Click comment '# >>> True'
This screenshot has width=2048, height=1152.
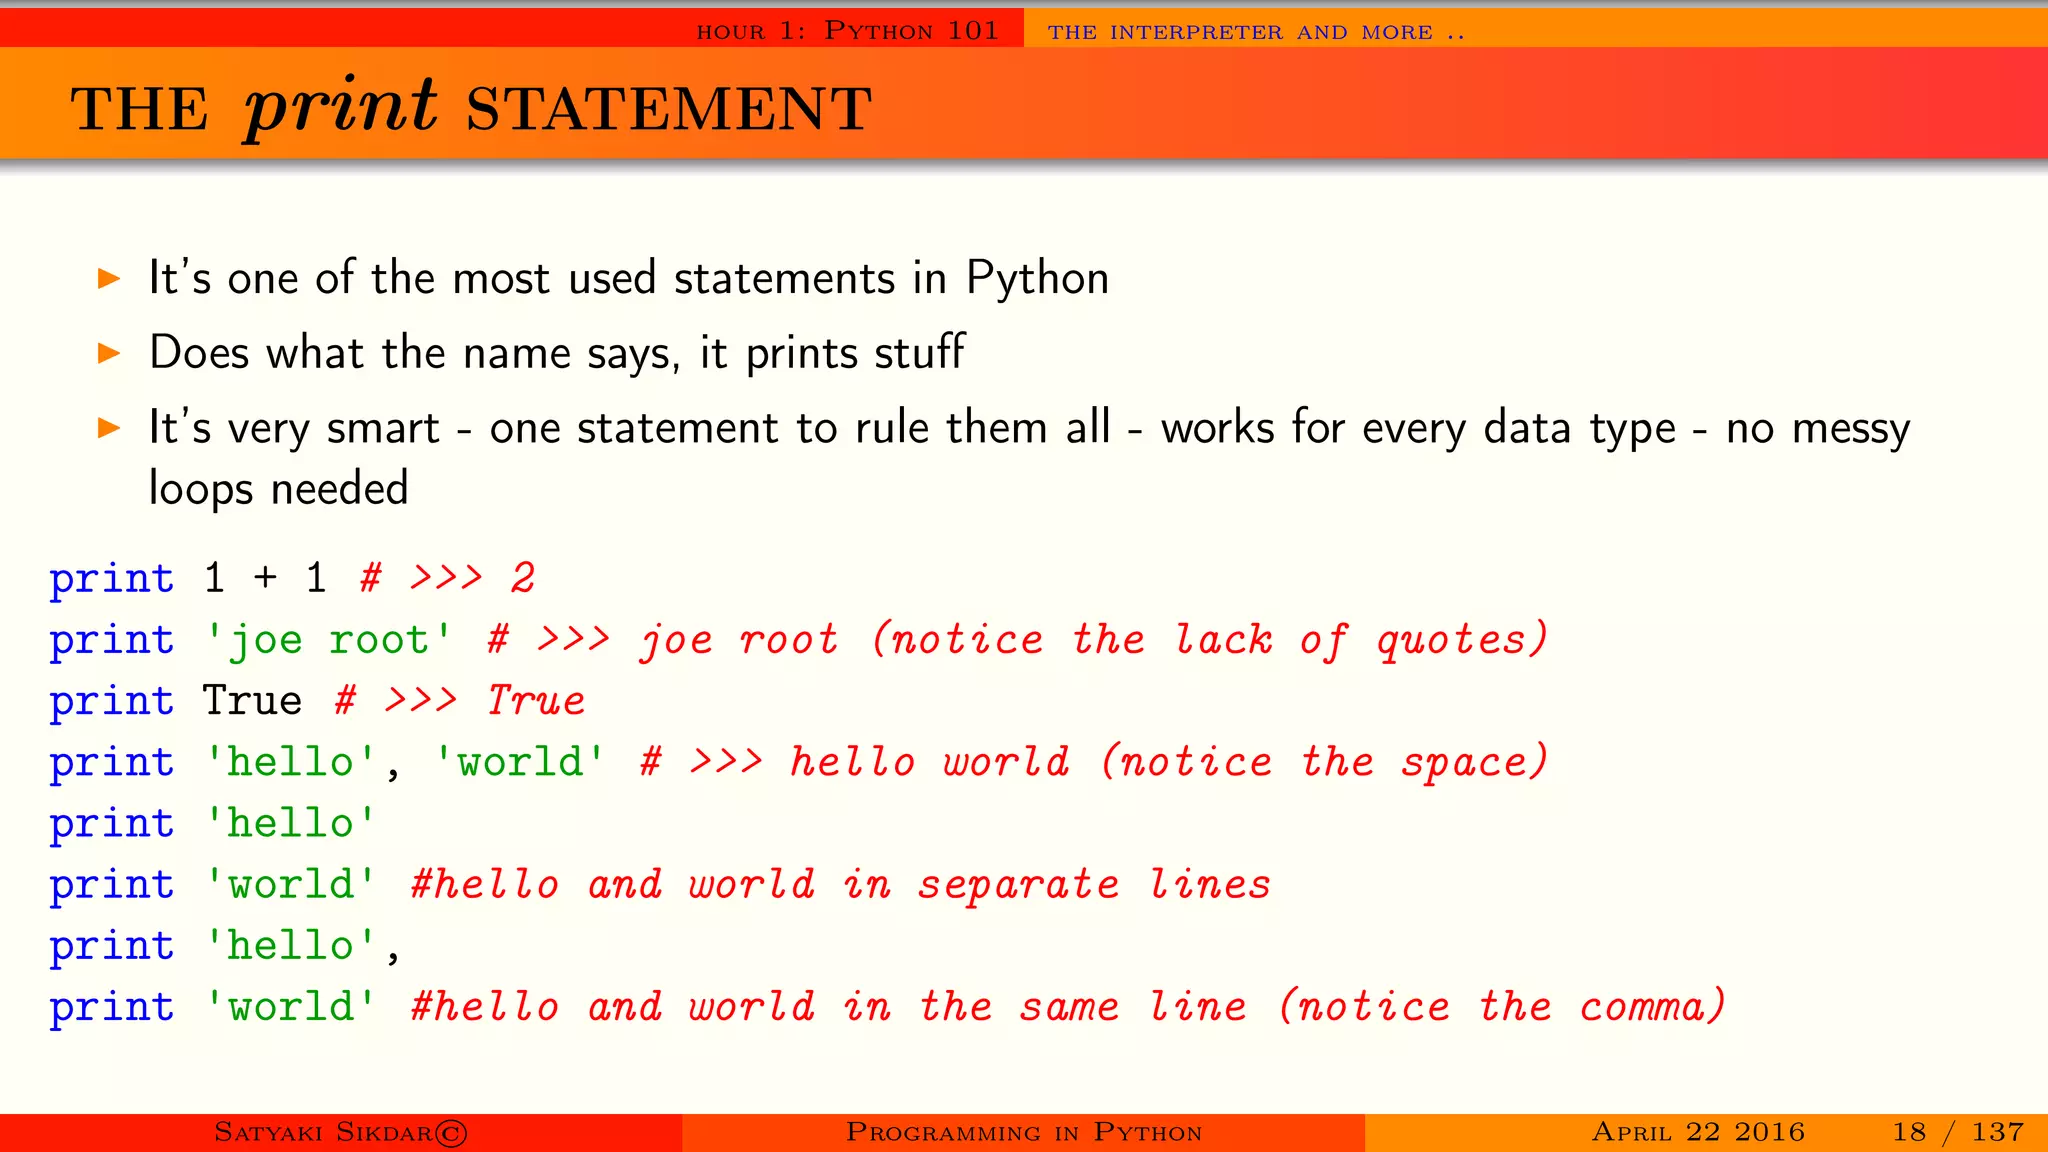pyautogui.click(x=460, y=701)
